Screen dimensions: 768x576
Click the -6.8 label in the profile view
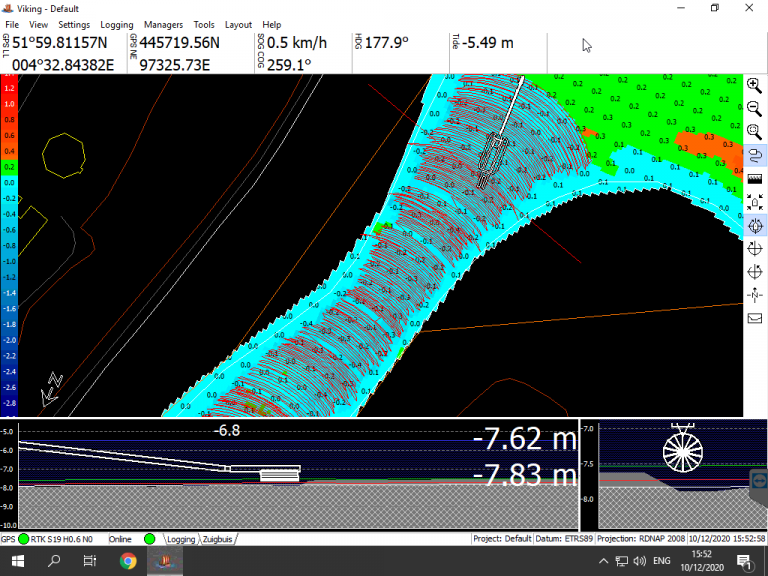coord(228,431)
